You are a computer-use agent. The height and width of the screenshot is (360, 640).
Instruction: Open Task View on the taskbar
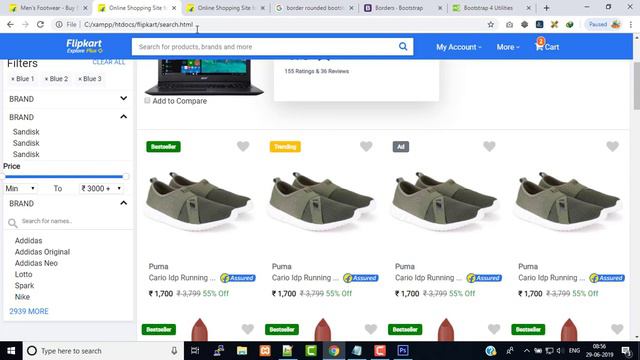[195, 351]
